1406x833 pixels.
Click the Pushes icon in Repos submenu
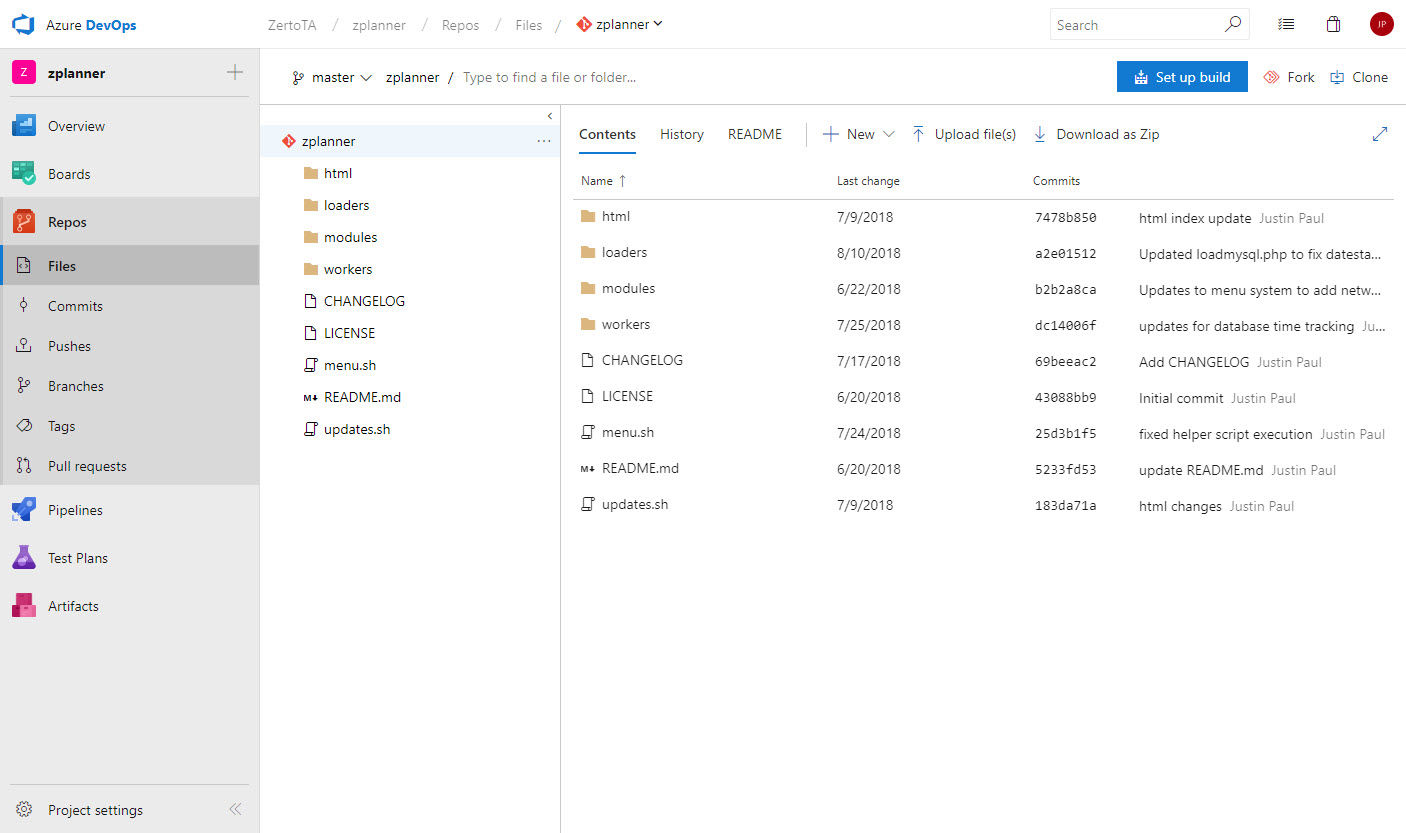click(24, 346)
